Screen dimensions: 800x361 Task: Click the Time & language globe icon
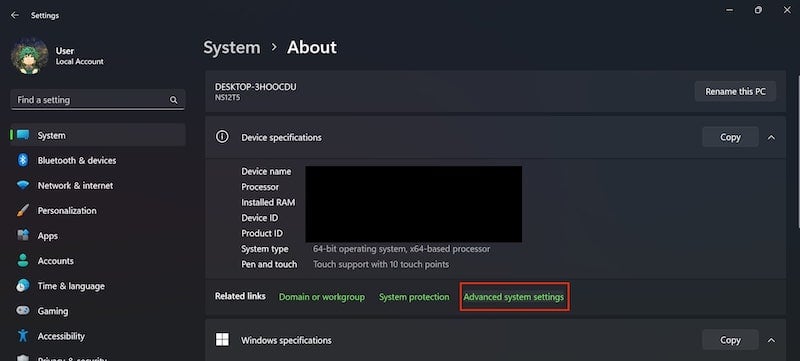(23, 286)
